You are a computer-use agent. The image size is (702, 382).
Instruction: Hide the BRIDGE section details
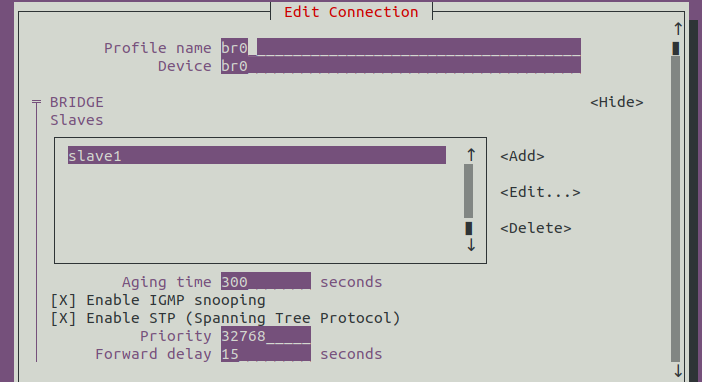(x=616, y=102)
